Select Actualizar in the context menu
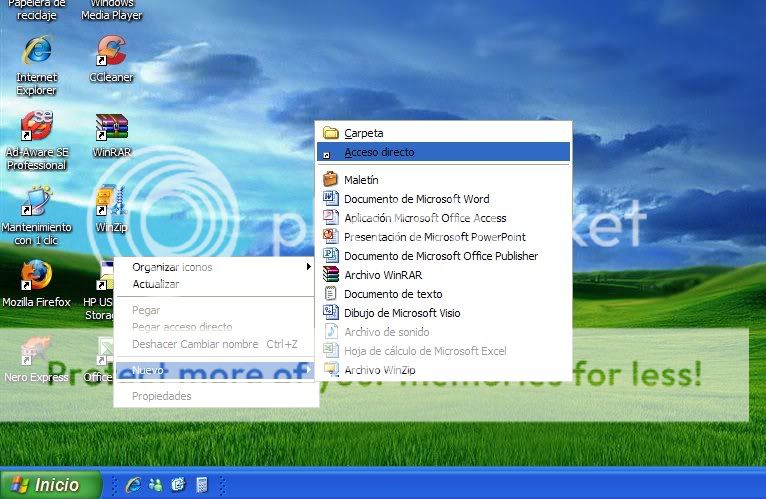 point(215,283)
